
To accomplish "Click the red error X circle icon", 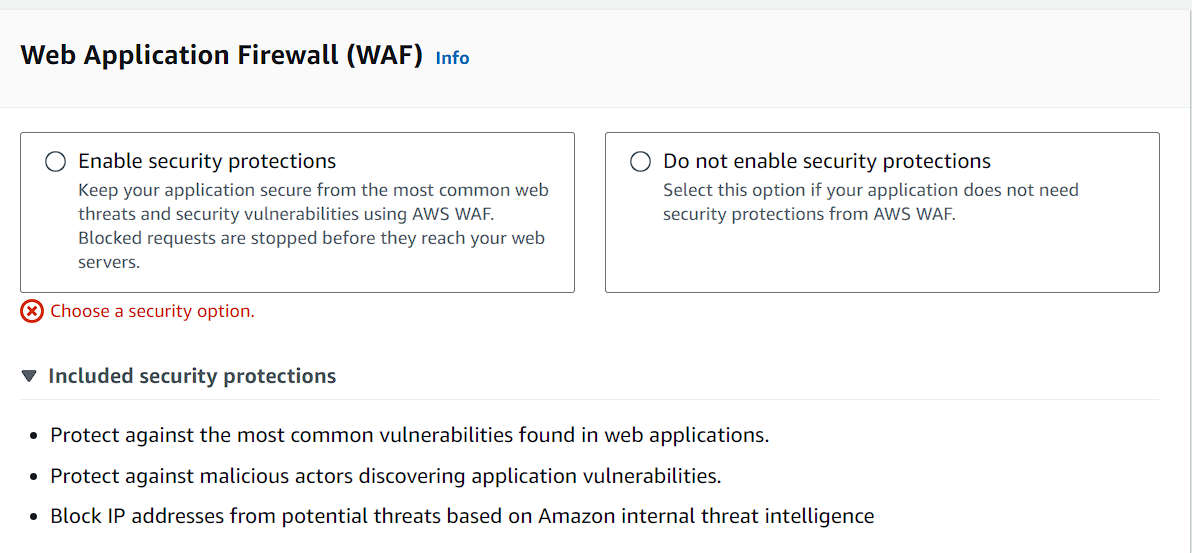I will [32, 311].
